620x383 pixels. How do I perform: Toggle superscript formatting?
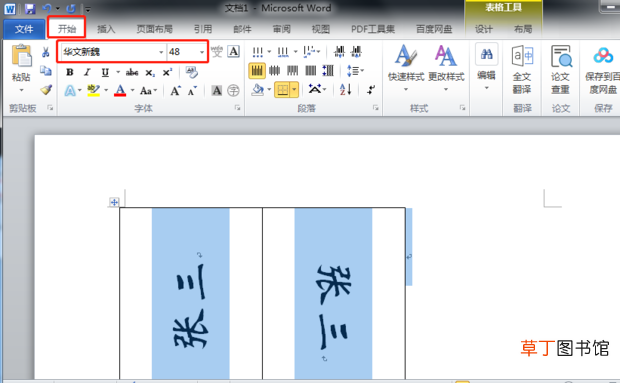coord(167,72)
